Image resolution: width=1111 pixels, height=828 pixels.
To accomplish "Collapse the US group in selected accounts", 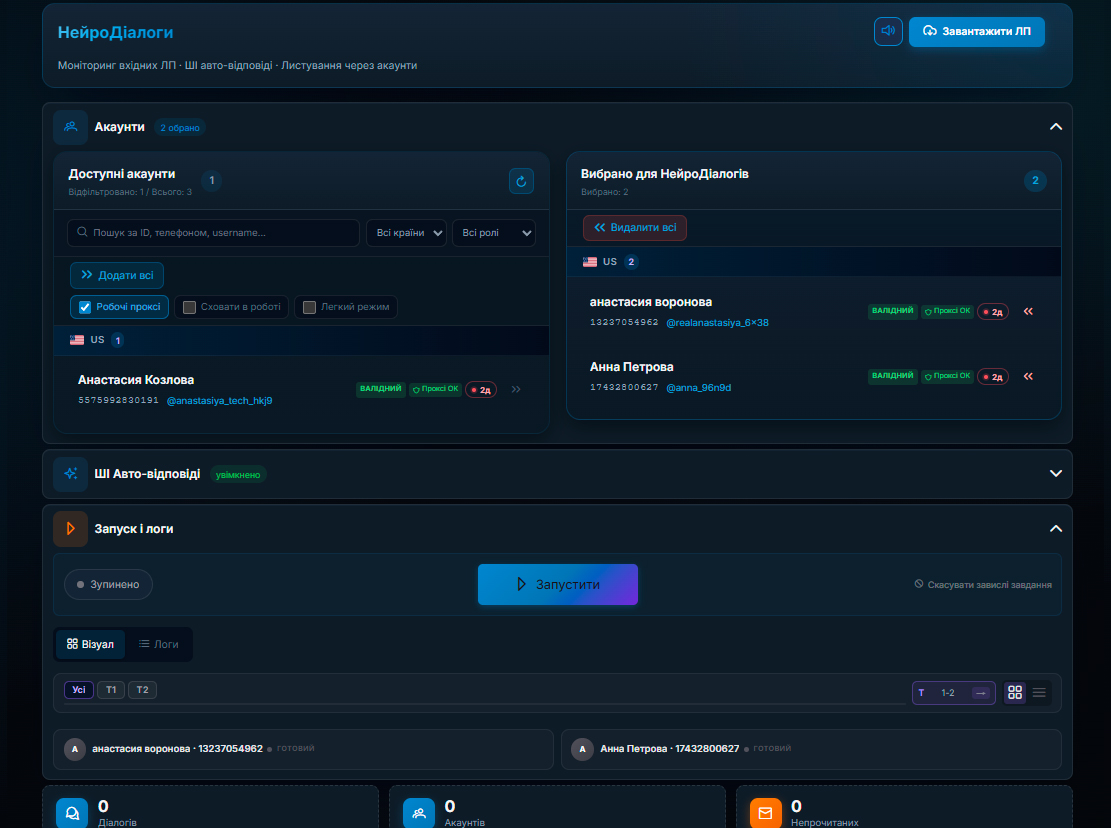I will coord(814,262).
